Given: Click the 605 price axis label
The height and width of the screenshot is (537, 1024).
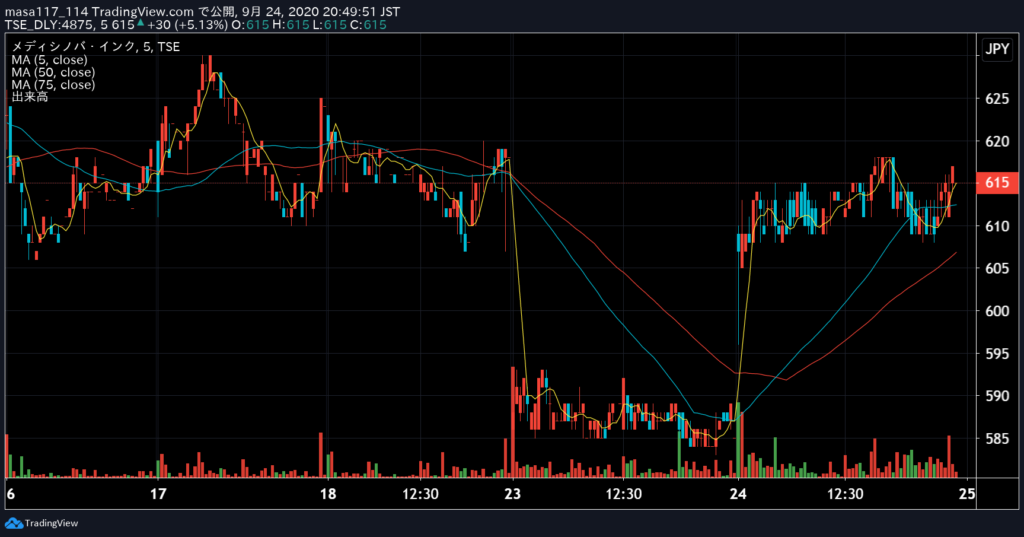Looking at the screenshot, I should point(997,268).
